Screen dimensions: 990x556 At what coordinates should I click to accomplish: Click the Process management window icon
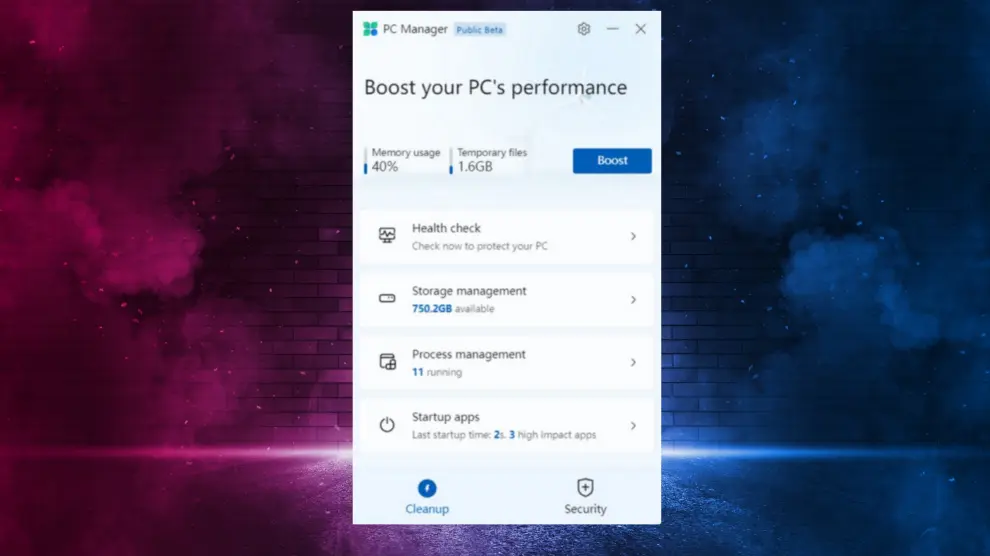(x=387, y=362)
